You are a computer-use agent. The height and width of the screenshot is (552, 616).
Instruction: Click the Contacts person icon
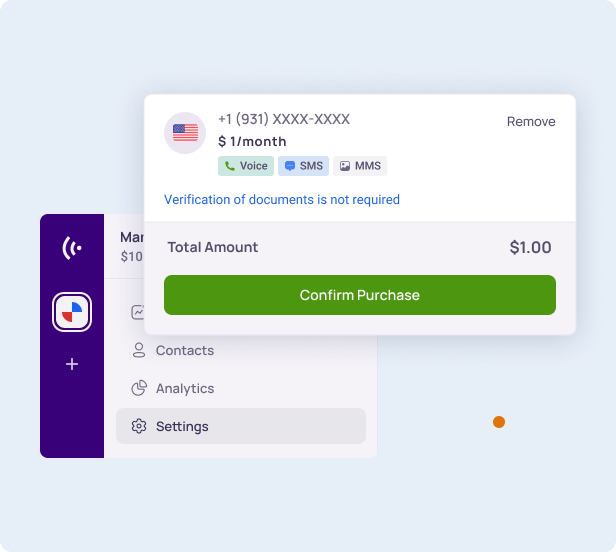[139, 350]
